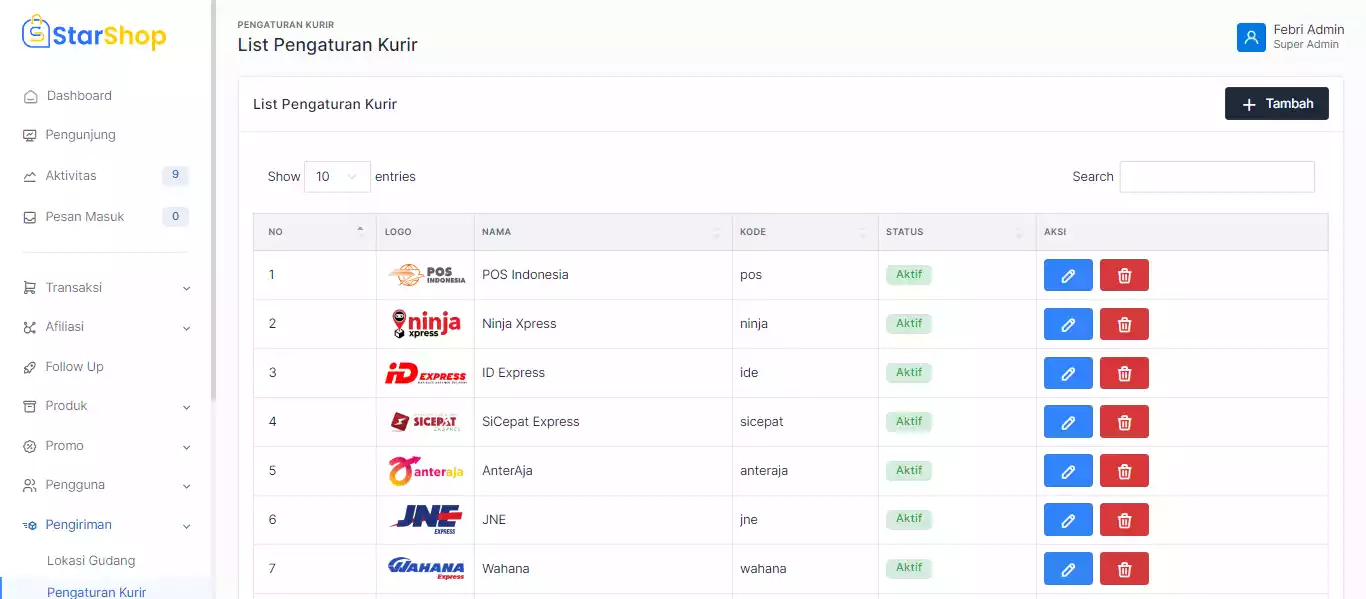Select Lokasi Gudang submenu item
Screen dimensions: 1366x599
pos(91,561)
